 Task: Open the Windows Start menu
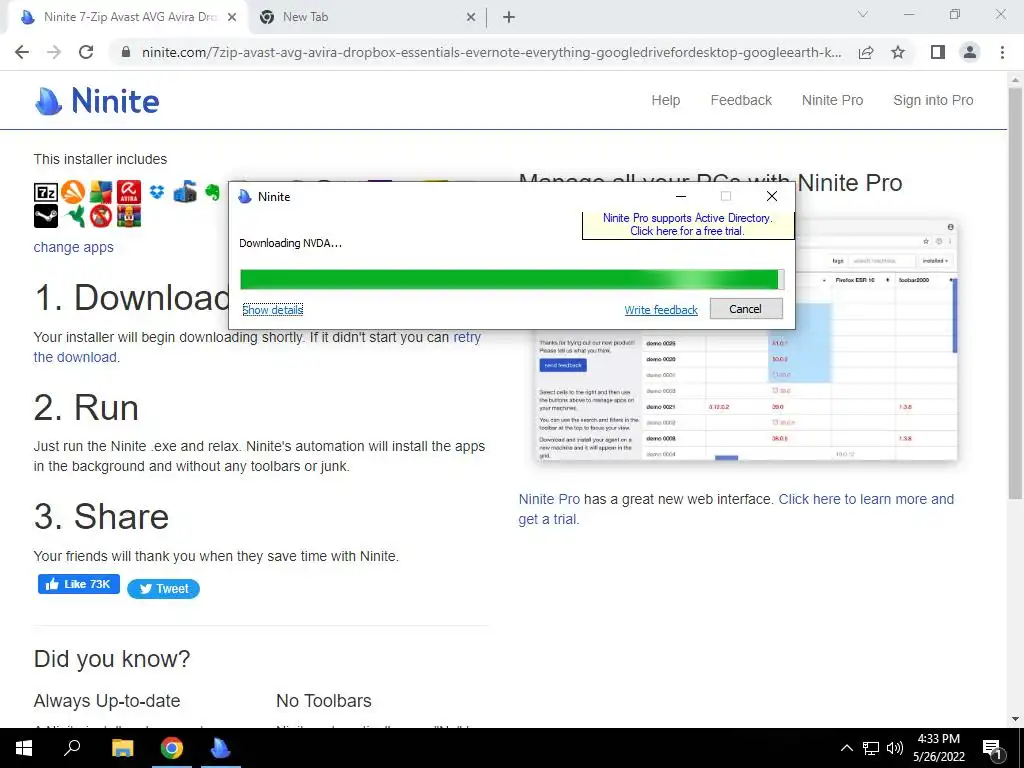click(x=24, y=748)
